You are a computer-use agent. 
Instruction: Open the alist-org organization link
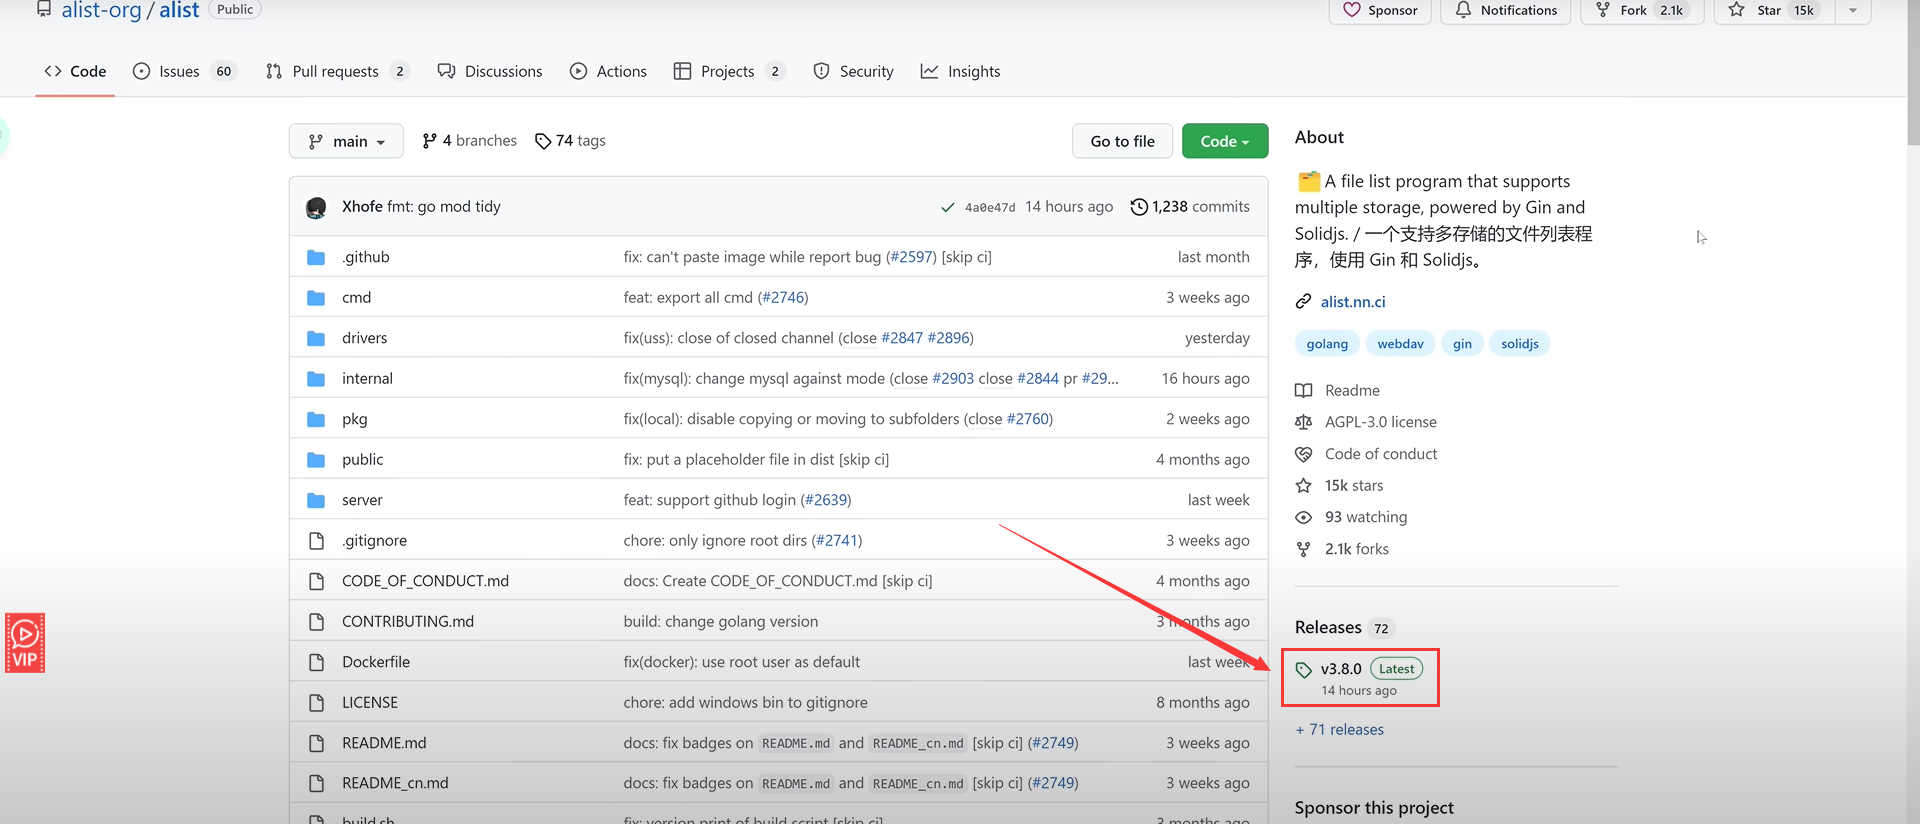point(101,10)
